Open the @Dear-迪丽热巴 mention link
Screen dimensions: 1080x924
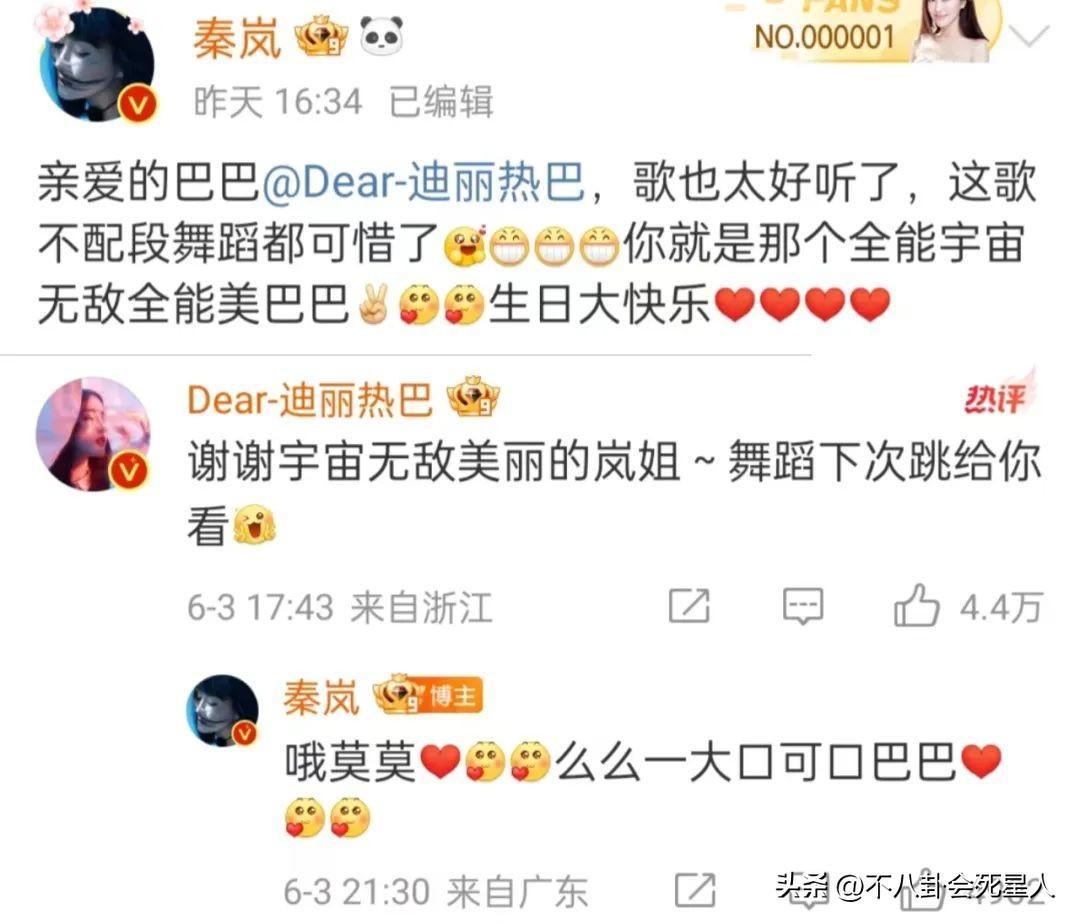tap(424, 184)
